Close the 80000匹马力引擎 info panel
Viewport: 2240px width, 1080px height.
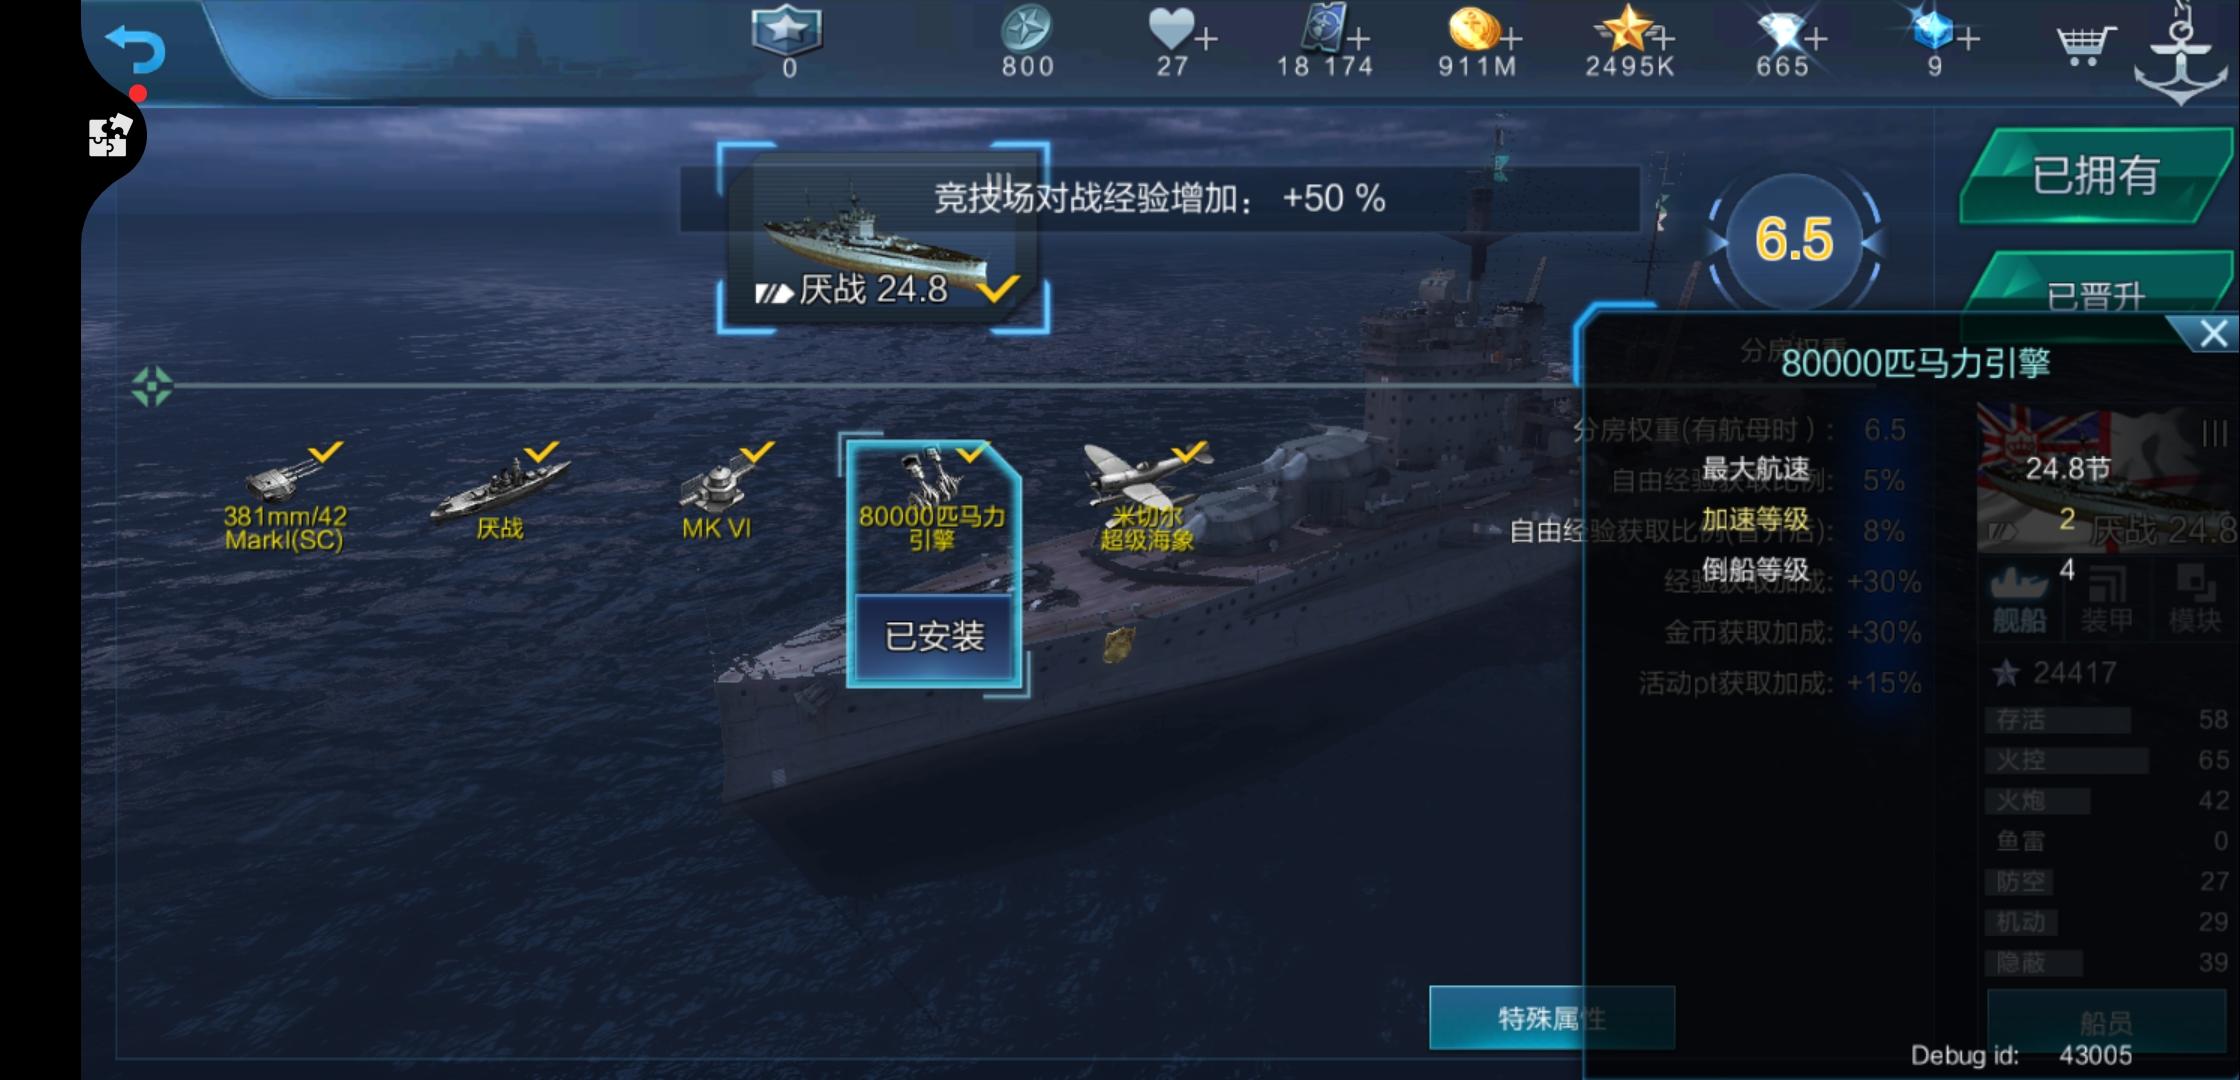point(2211,333)
